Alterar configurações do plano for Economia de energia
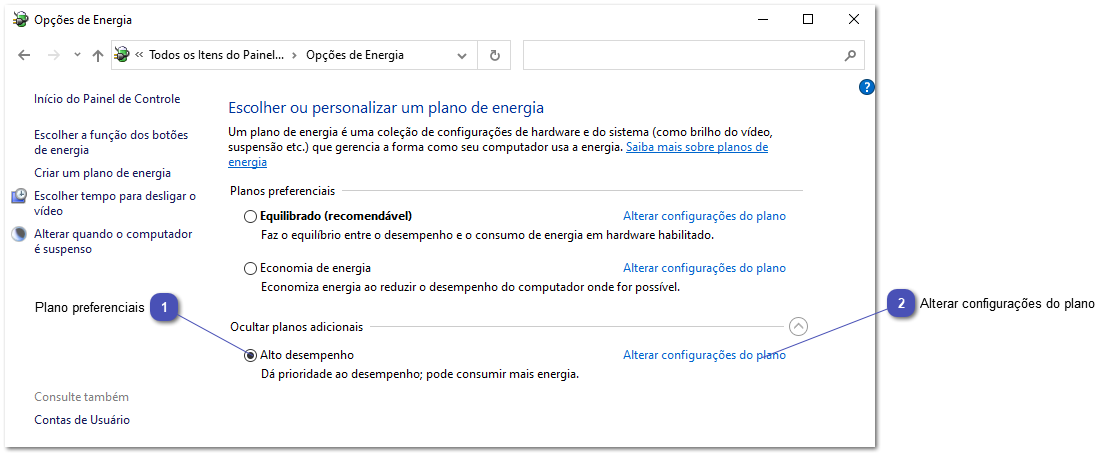This screenshot has width=1111, height=456. click(704, 268)
